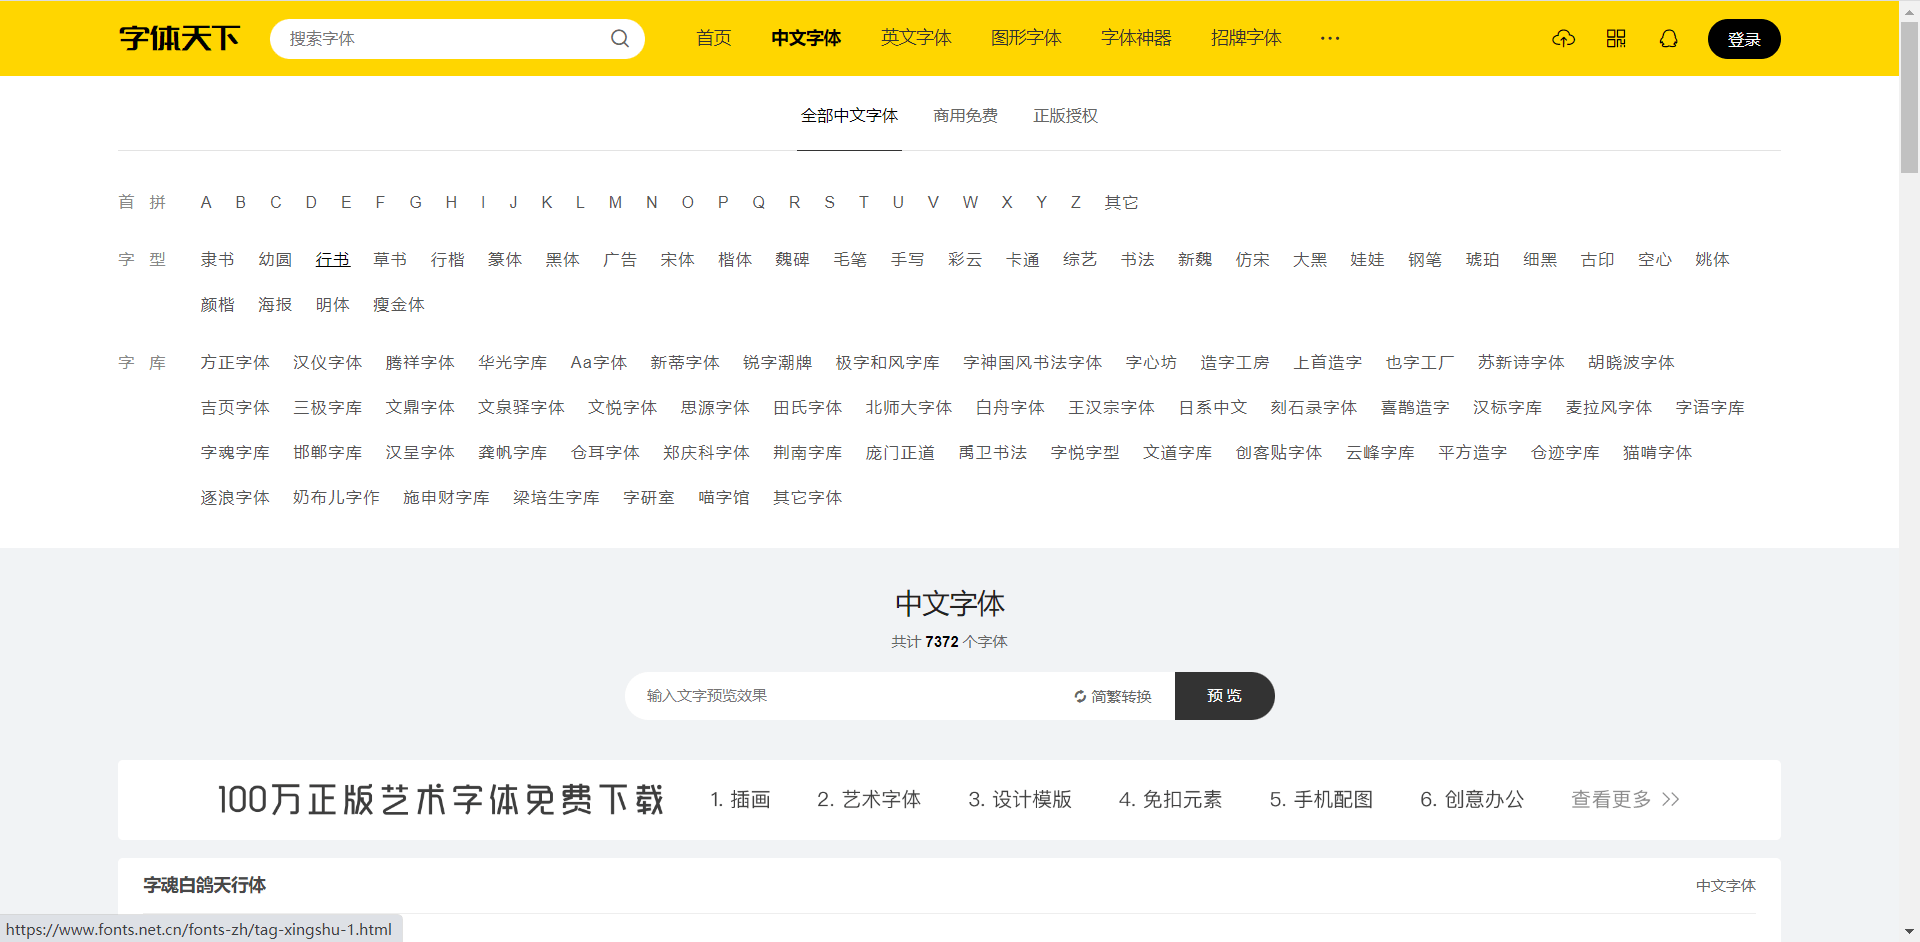Image resolution: width=1920 pixels, height=942 pixels.
Task: Select the 宋体 font type
Action: [x=677, y=260]
